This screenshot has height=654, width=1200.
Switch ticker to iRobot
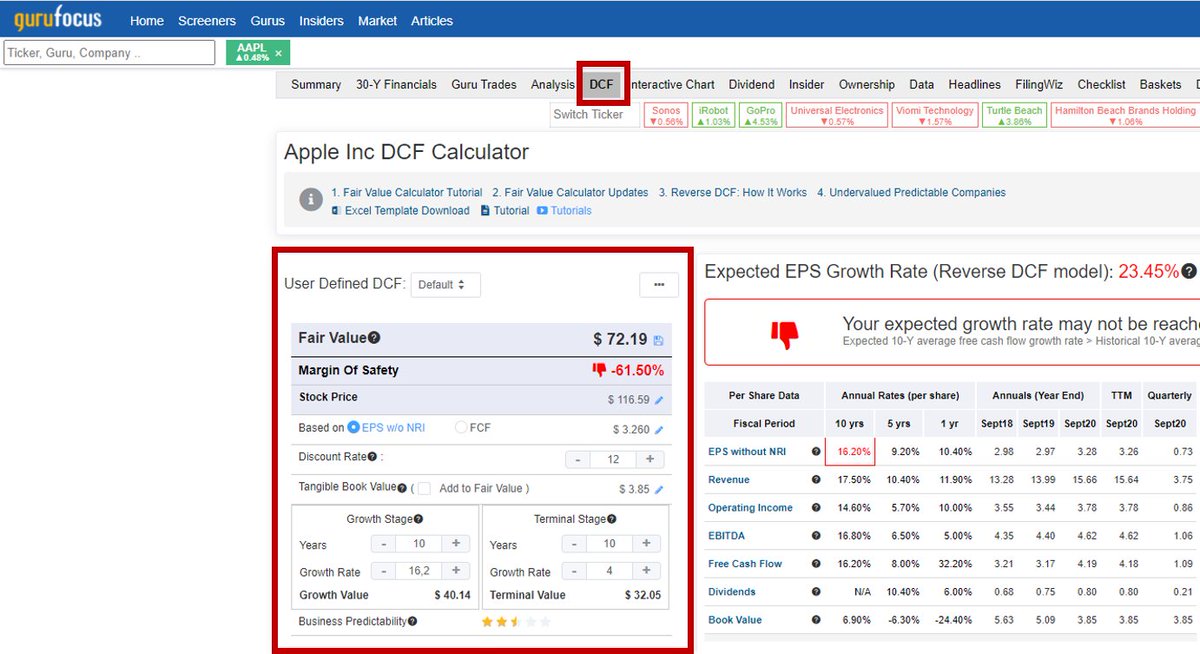(713, 115)
